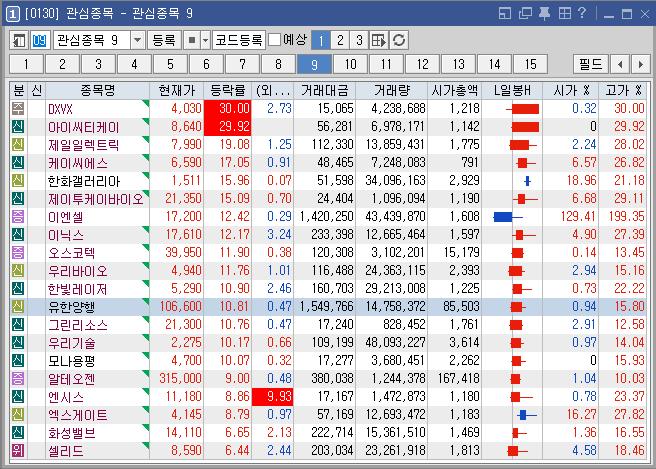
Task: Switch to group tab 15
Action: [x=530, y=64]
